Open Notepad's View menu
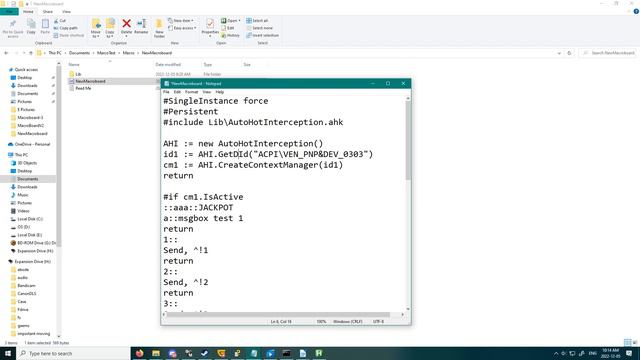 207,92
